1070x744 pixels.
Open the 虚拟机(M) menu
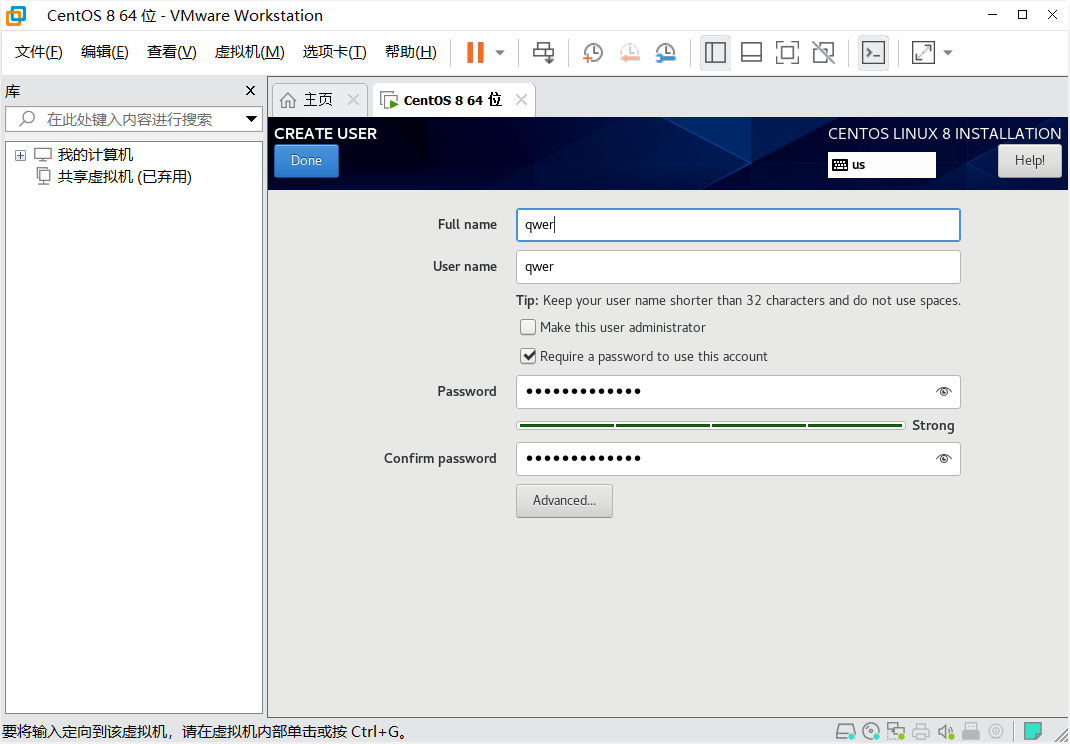[x=249, y=52]
